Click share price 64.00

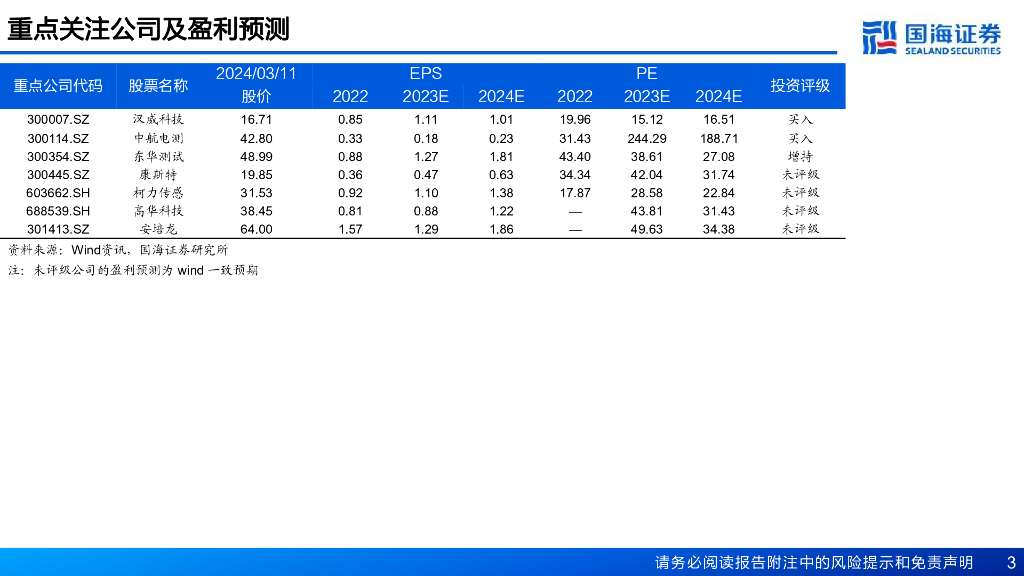pos(256,229)
